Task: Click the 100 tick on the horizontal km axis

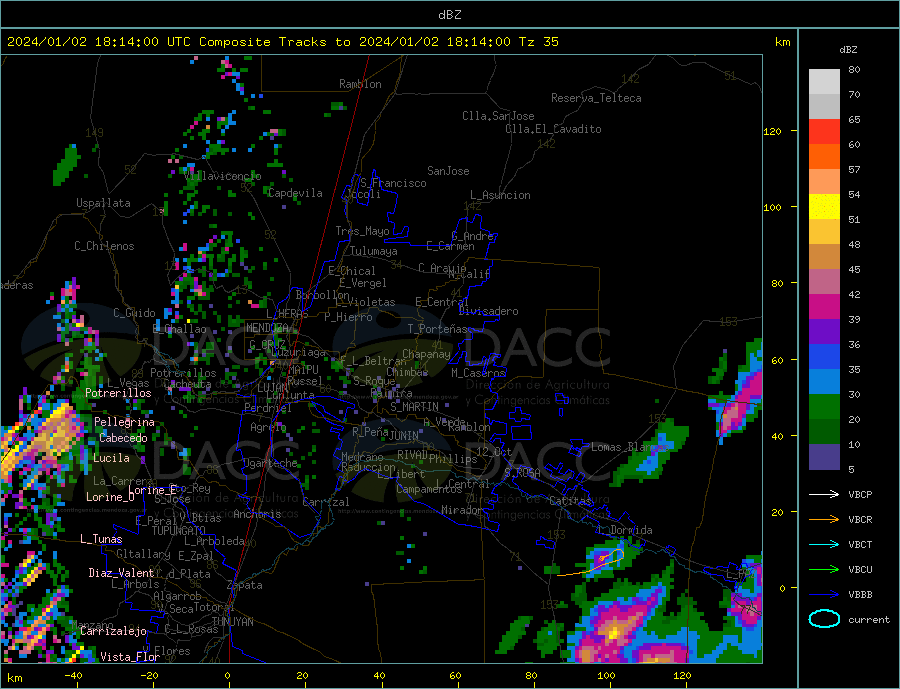Action: tap(606, 676)
